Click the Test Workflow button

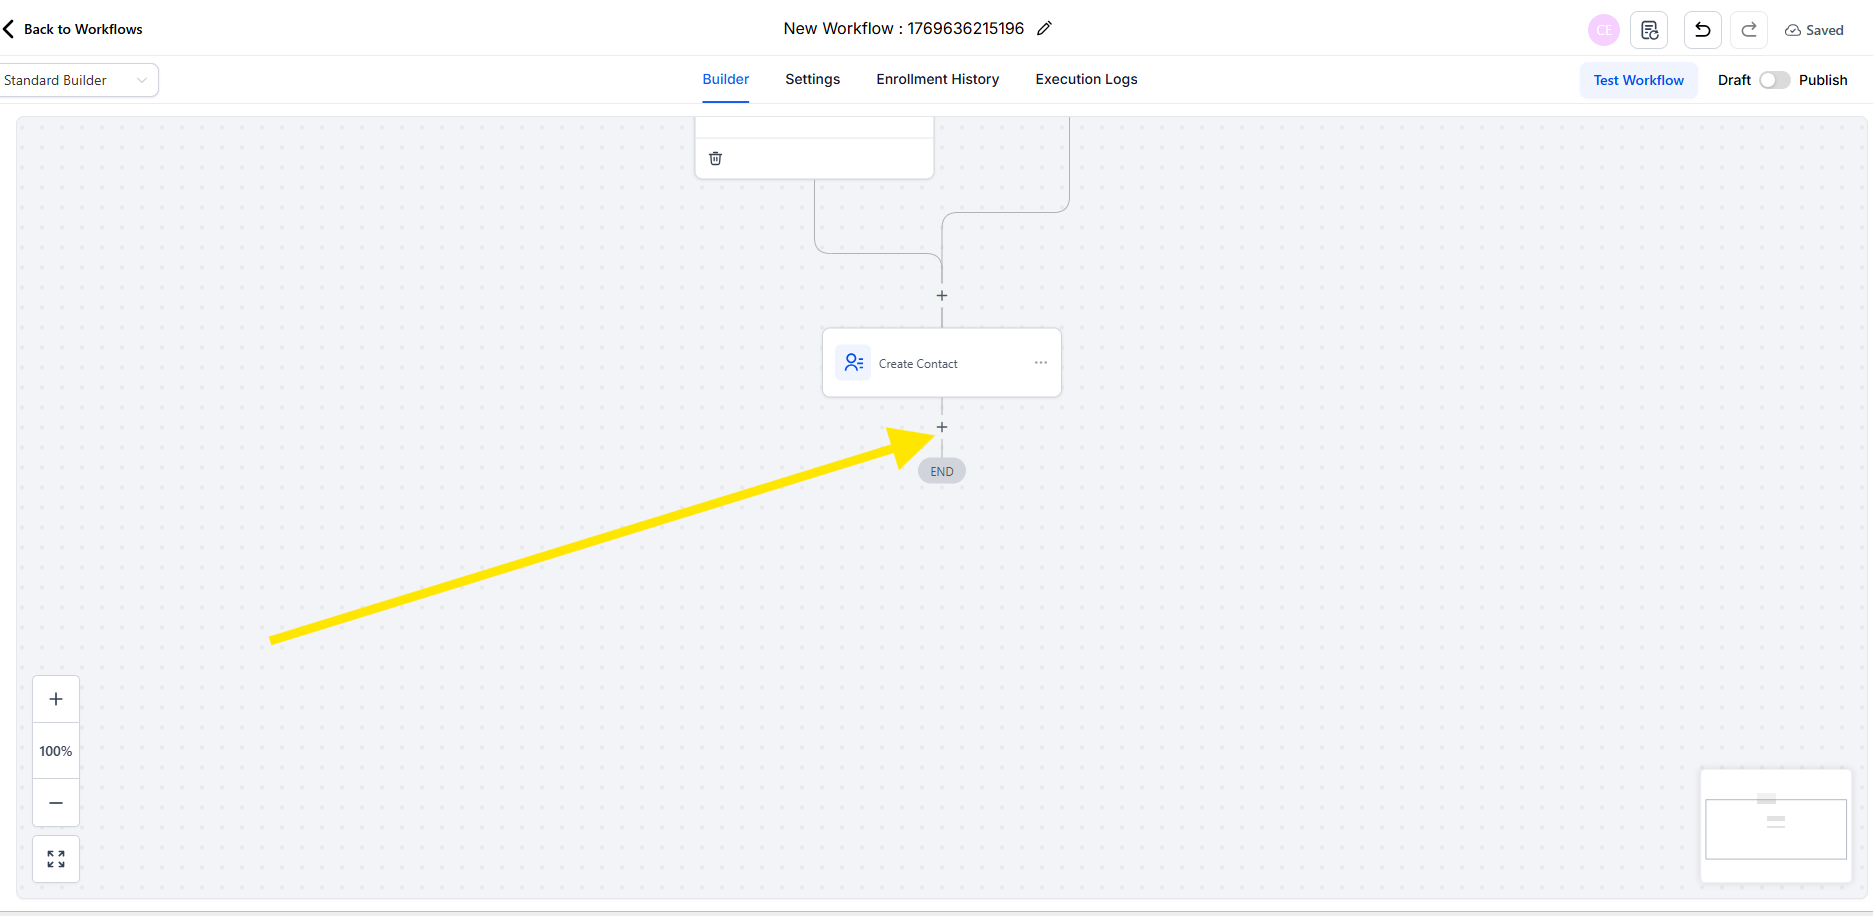click(1638, 80)
